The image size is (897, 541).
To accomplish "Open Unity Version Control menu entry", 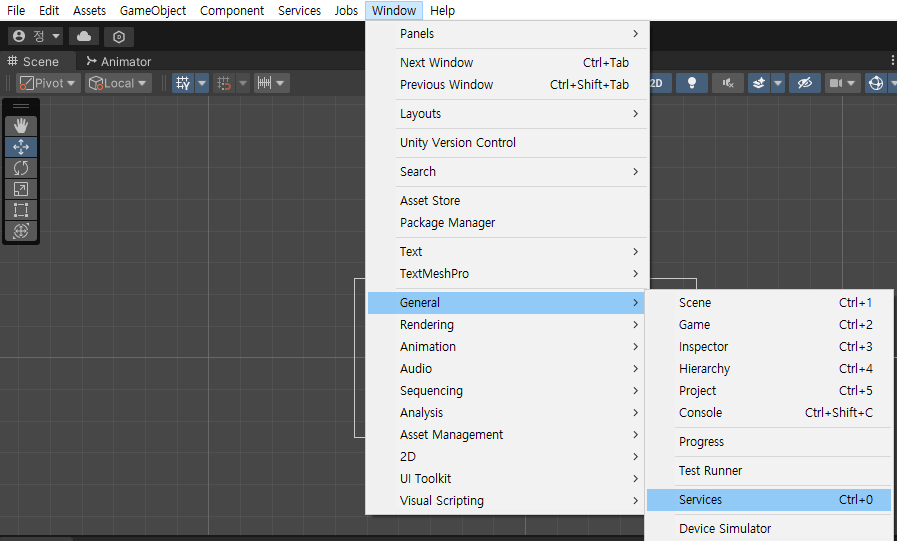I will (x=507, y=143).
